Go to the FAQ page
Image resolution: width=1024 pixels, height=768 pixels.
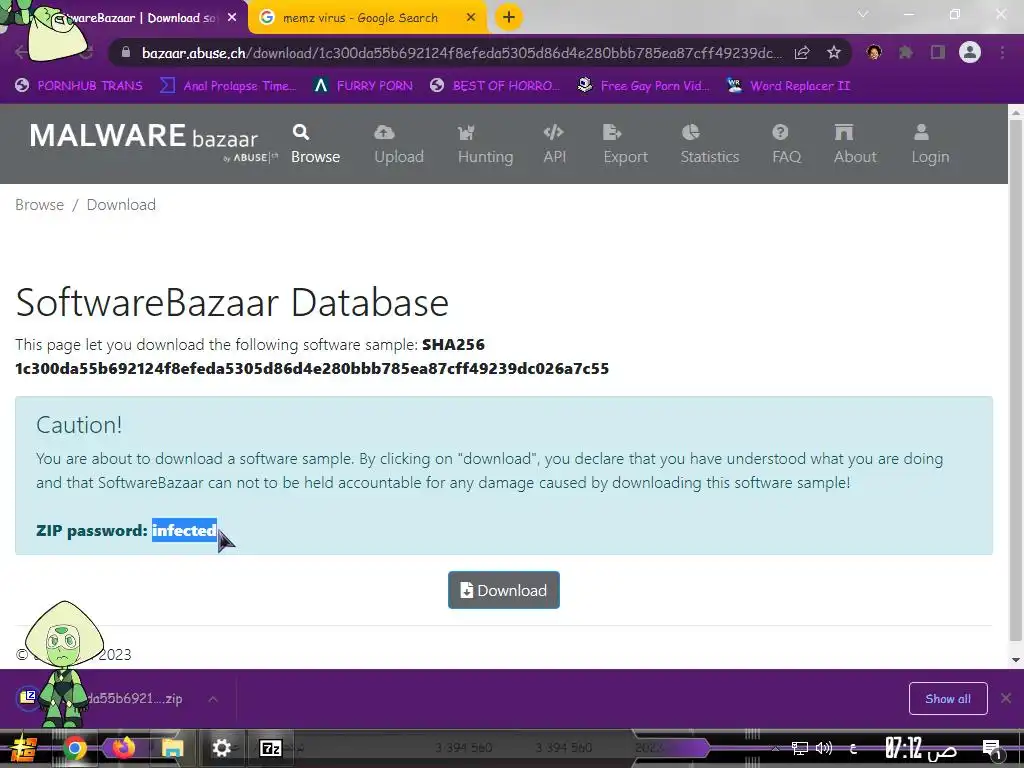click(x=786, y=144)
